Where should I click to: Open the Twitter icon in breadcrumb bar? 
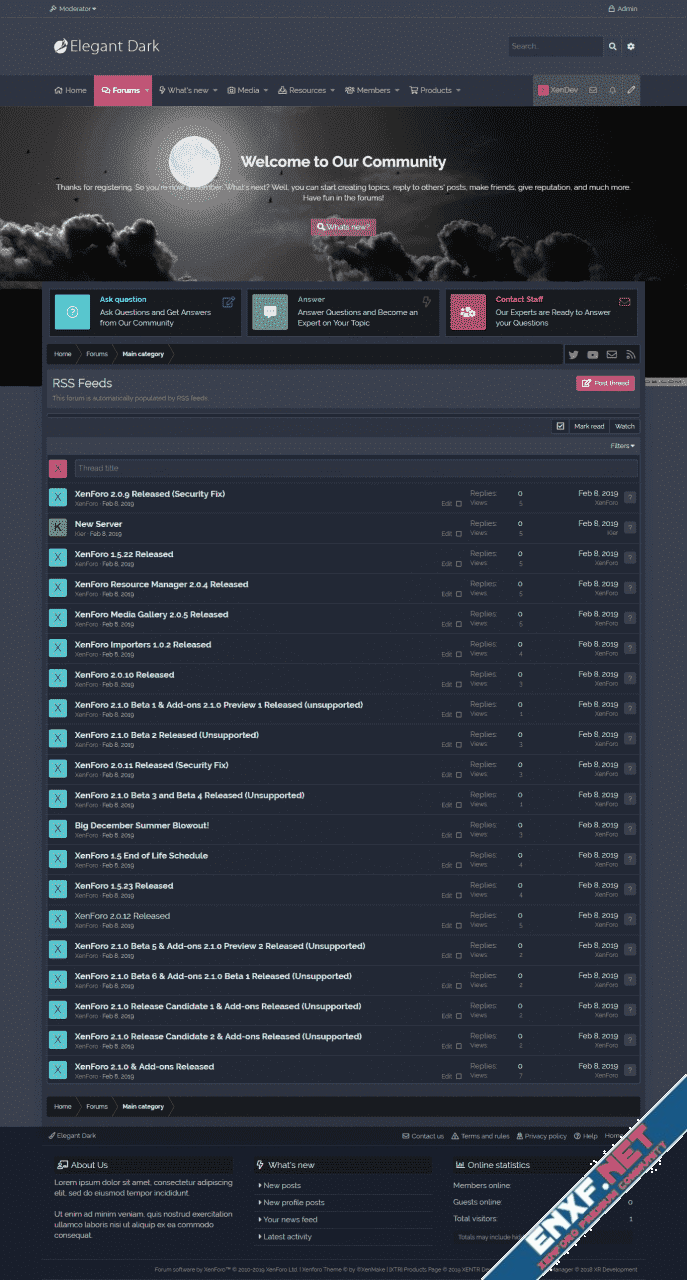coord(573,354)
